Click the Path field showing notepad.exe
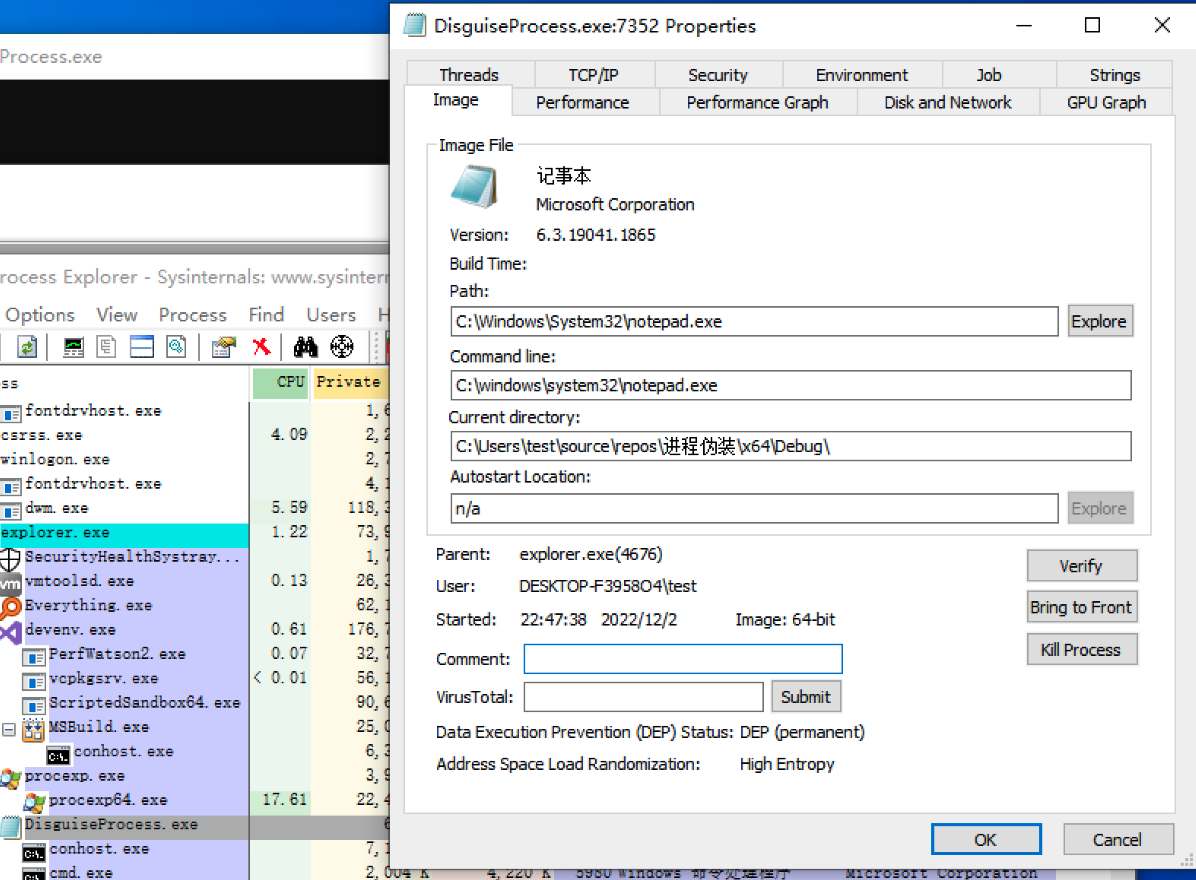 [x=754, y=321]
